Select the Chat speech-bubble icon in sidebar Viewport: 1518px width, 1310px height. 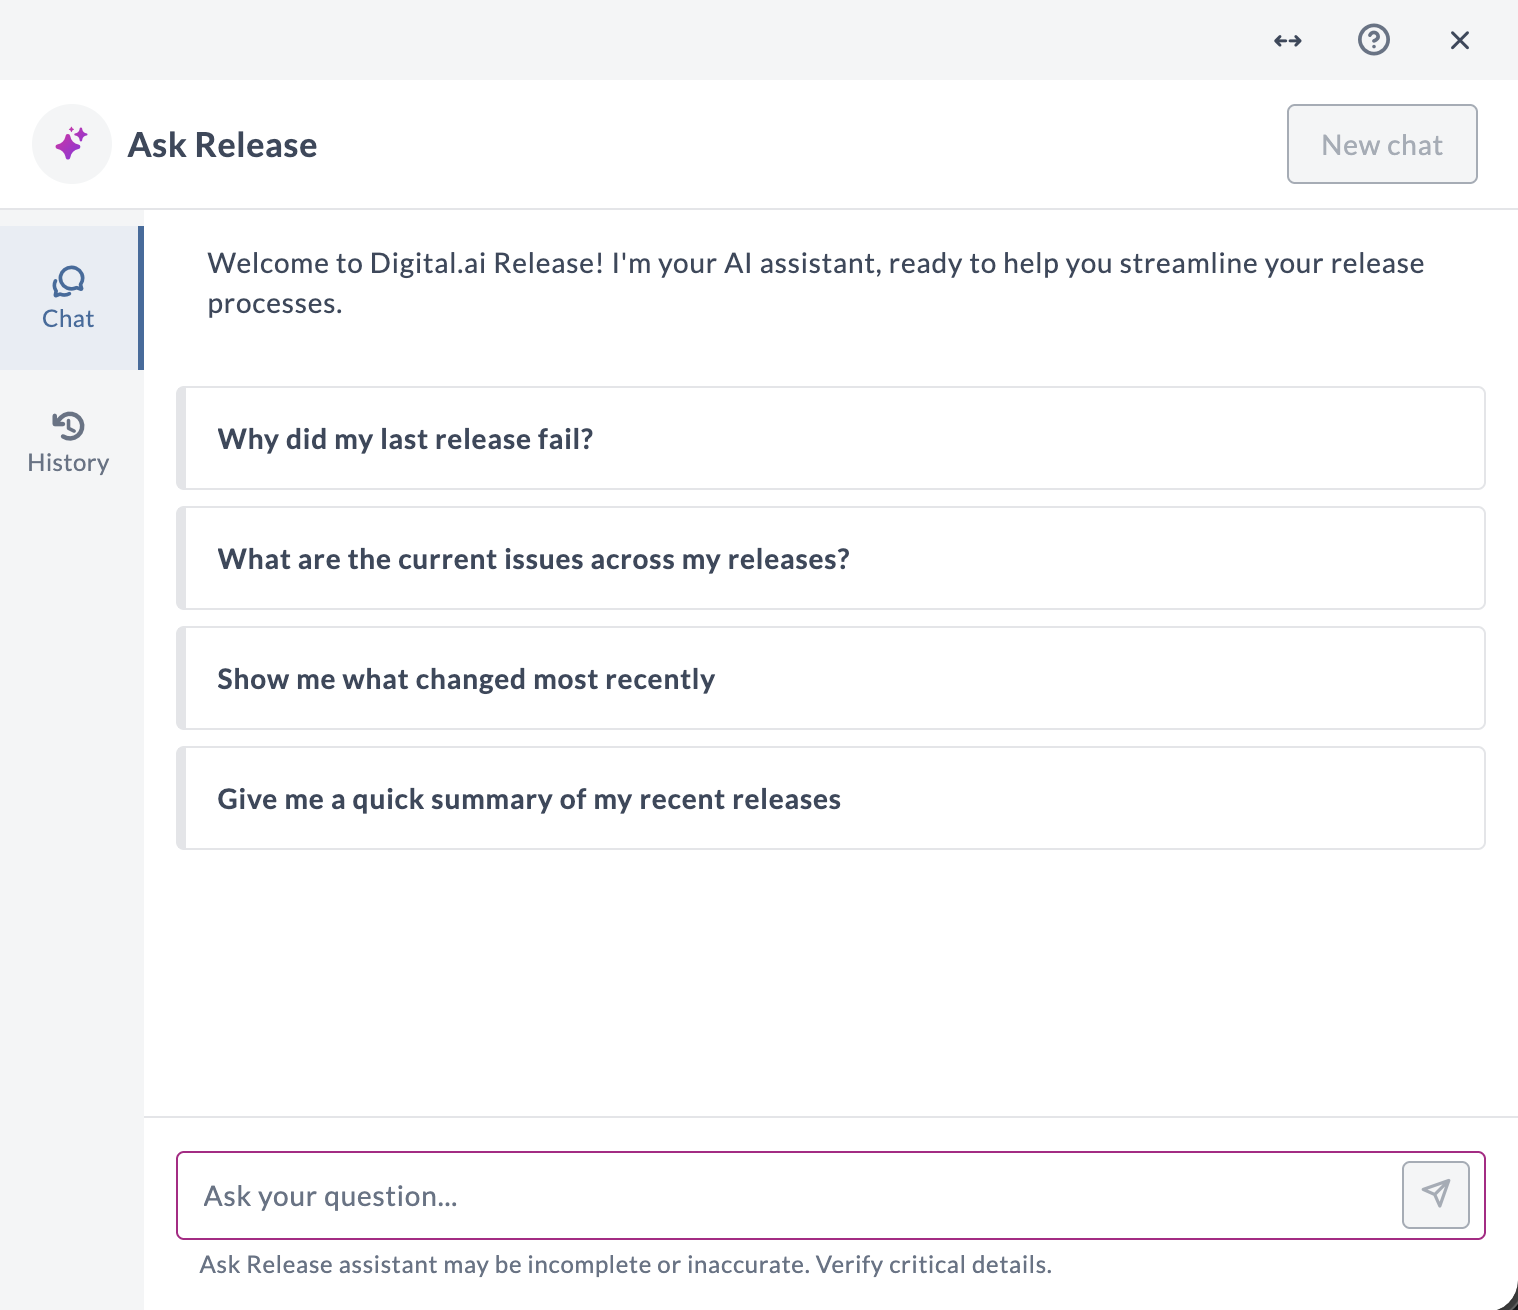coord(67,281)
